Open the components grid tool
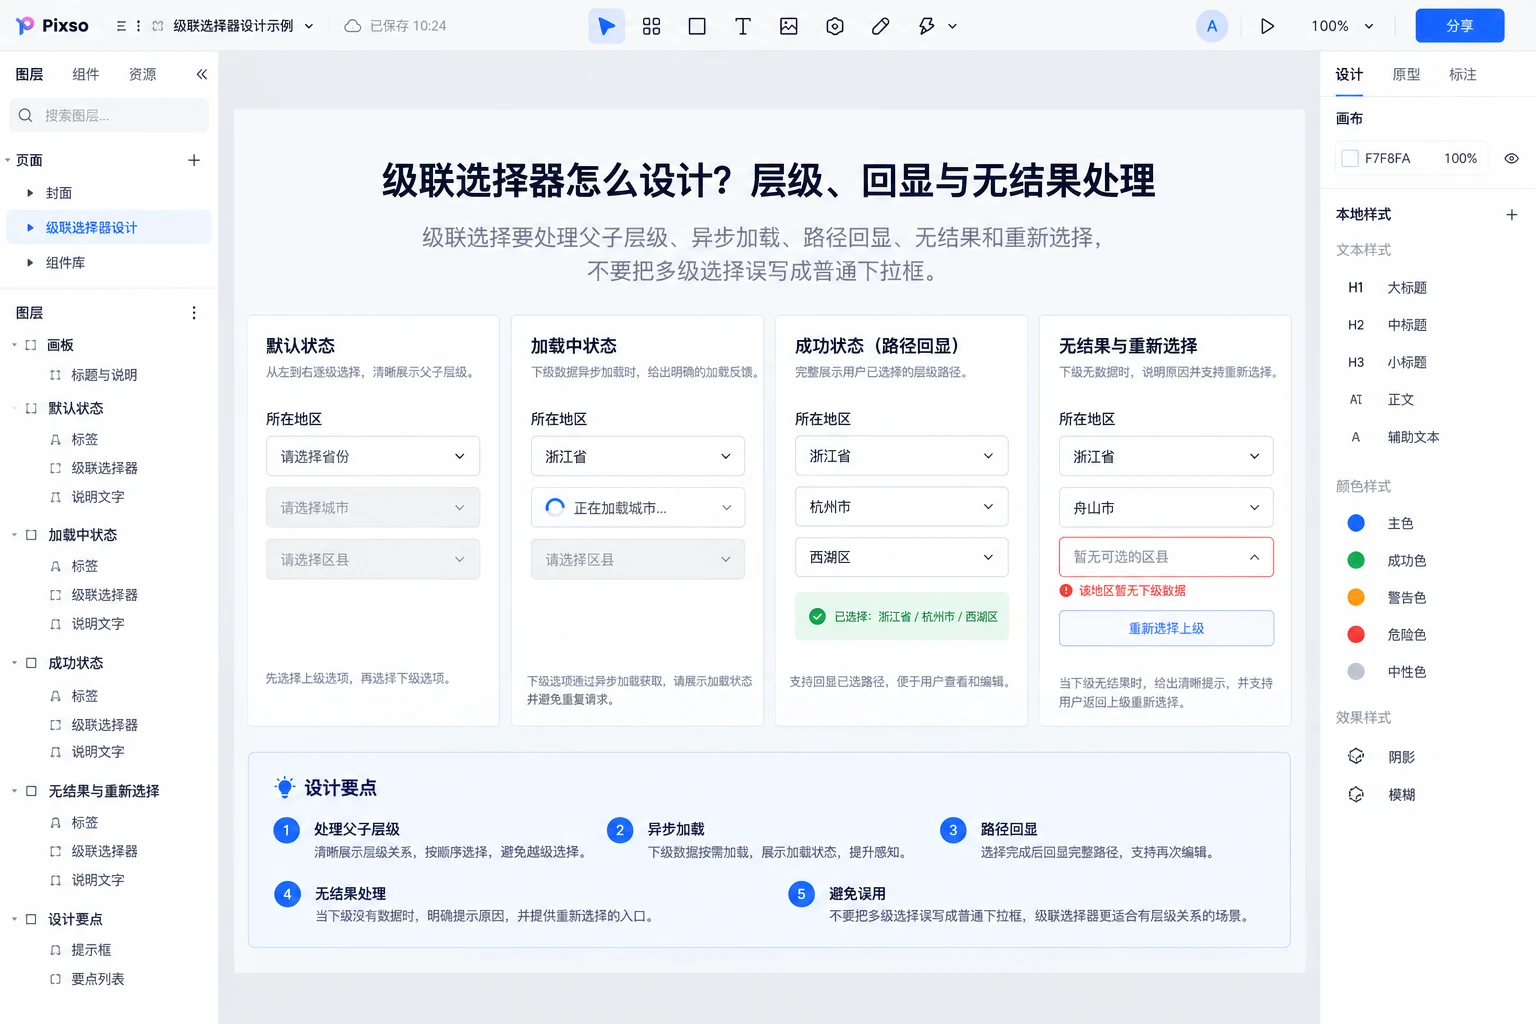The image size is (1536, 1024). click(652, 26)
